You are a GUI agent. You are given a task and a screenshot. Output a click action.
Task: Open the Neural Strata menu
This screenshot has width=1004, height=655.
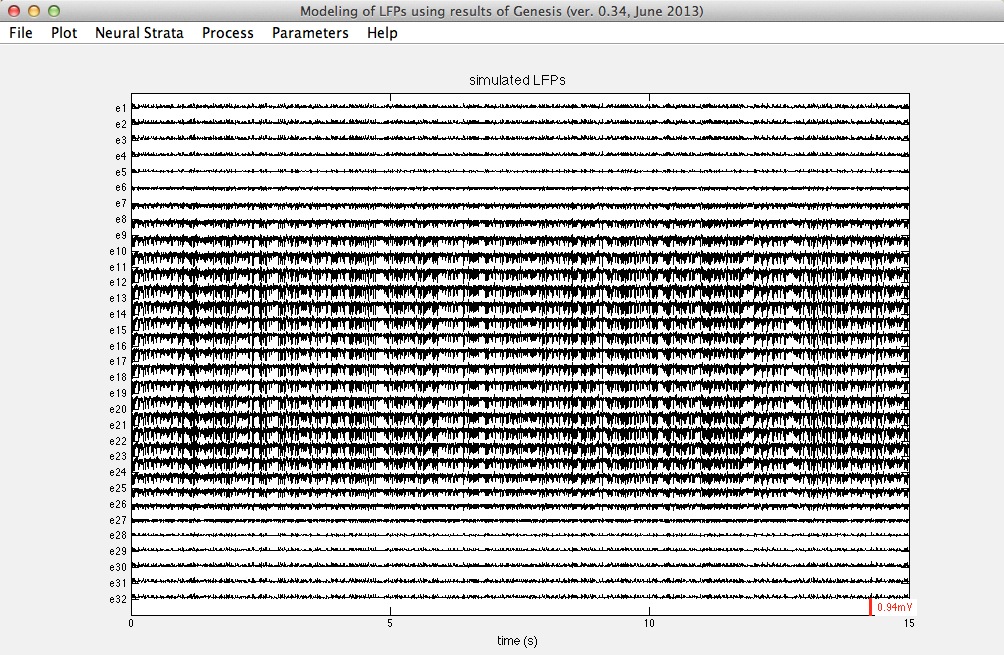[139, 33]
